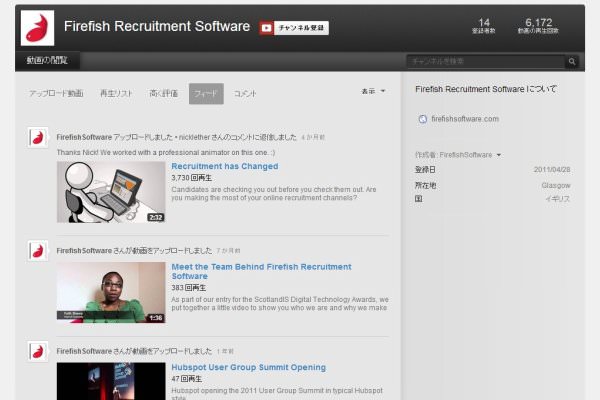Click FirefishSoftware name in 1年前 post
This screenshot has height=400, width=600.
(84, 351)
